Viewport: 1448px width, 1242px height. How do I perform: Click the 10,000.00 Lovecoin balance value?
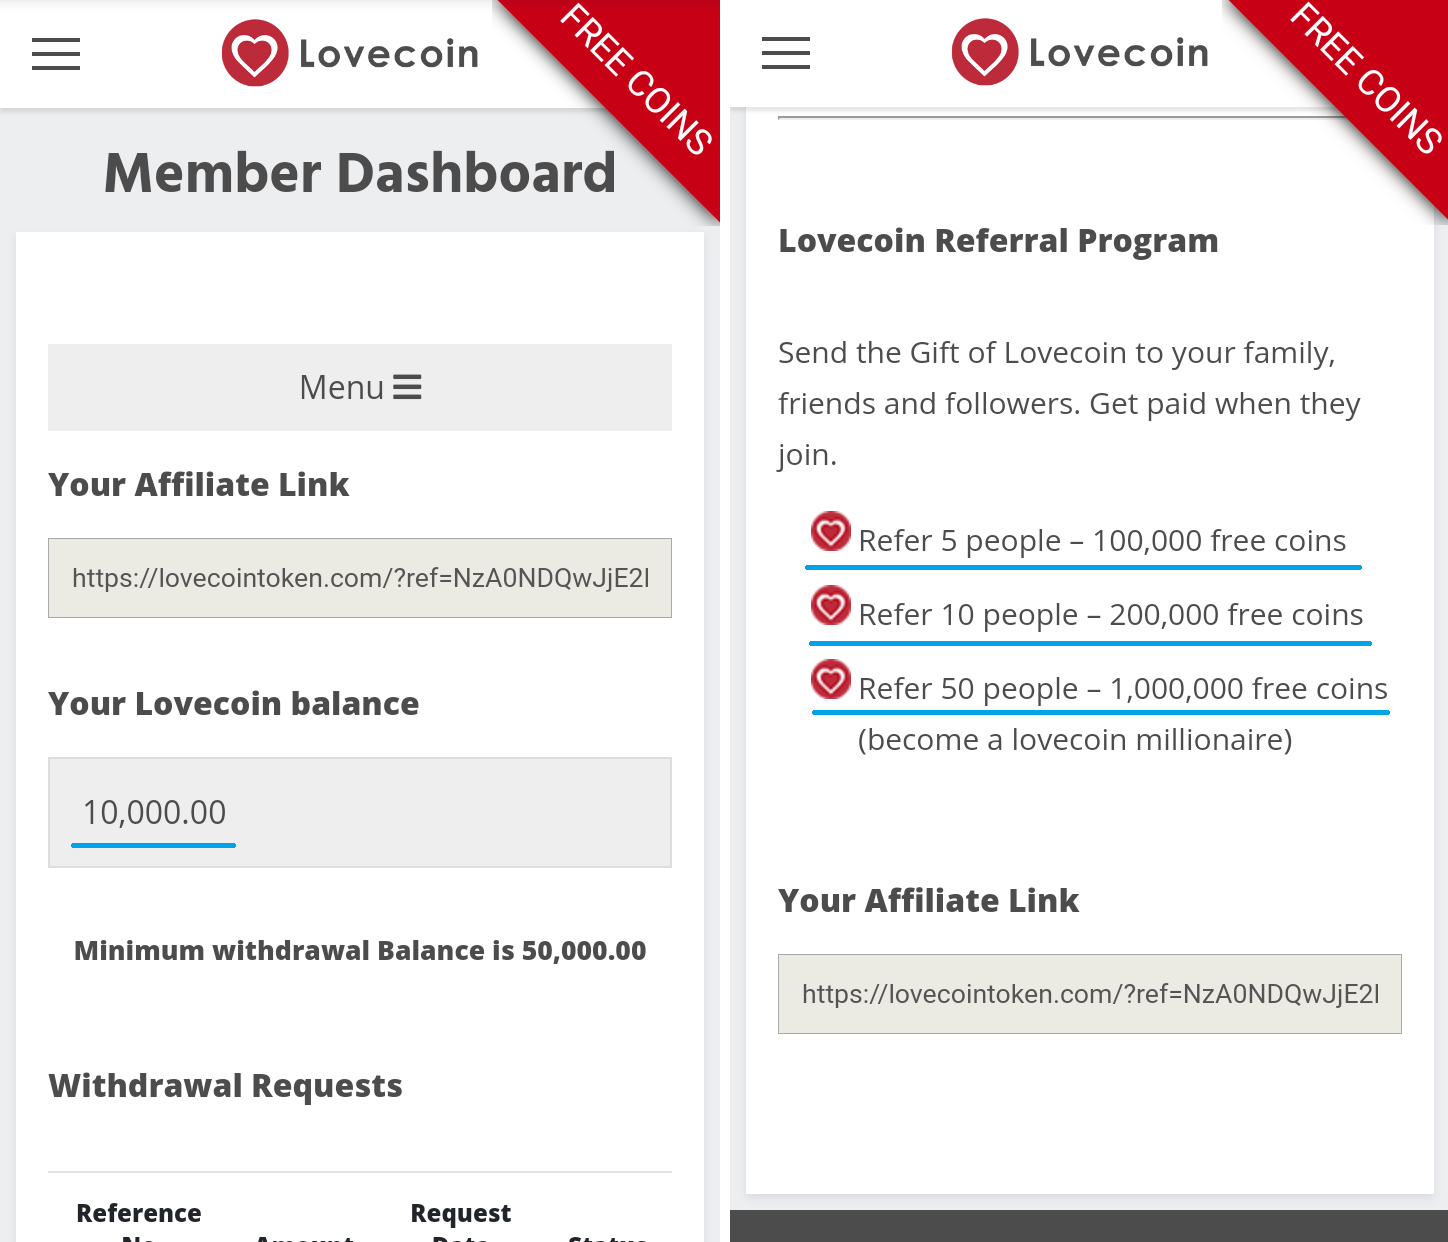(x=154, y=812)
